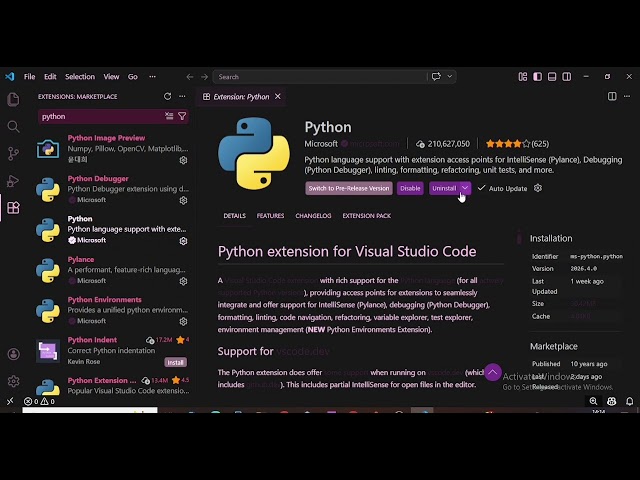Open the Manage gear in activity bar
Viewport: 640px width, 480px height.
[13, 381]
